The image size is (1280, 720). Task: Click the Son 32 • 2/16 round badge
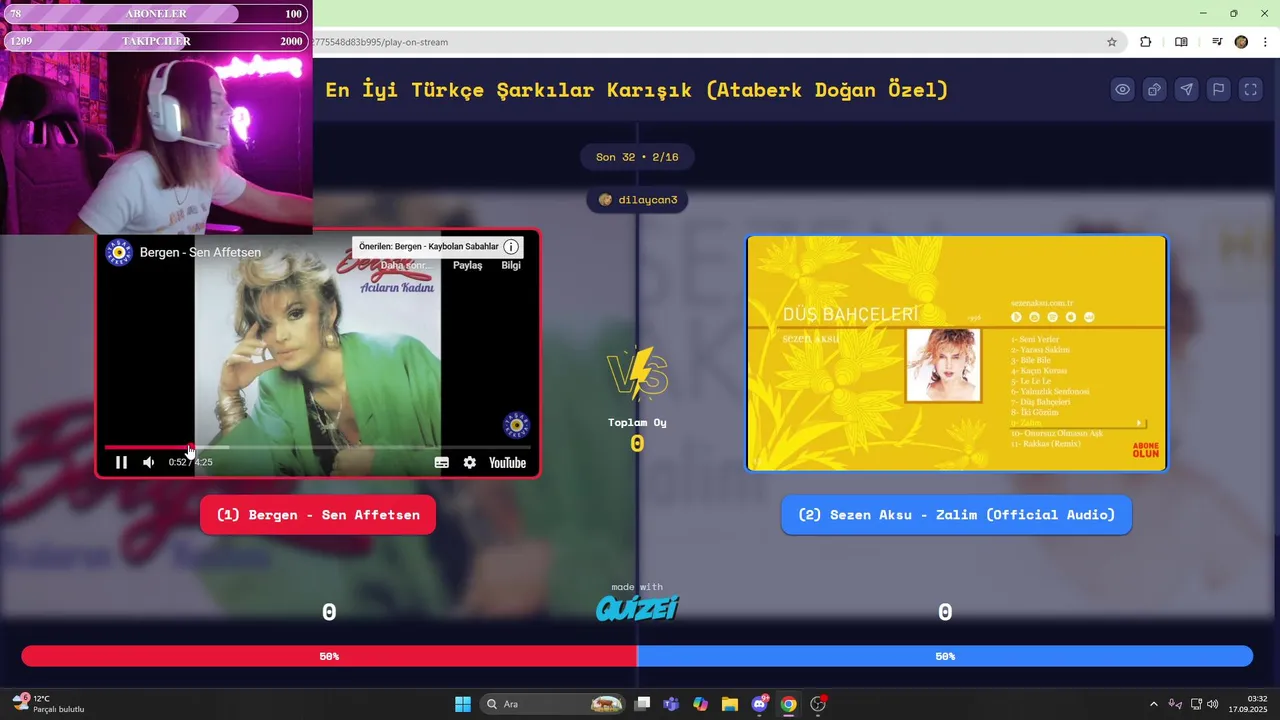pos(637,157)
